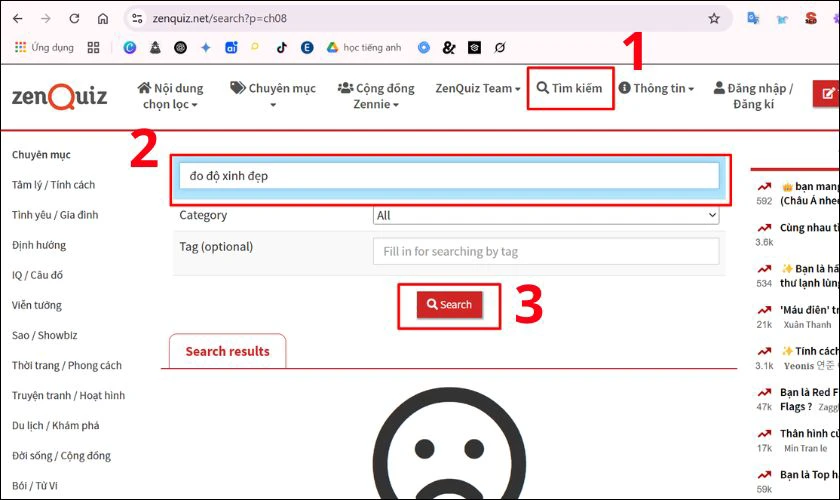Expand the 'Nội dung chọn lọc' menu
Viewport: 840px width, 500px height.
[170, 96]
